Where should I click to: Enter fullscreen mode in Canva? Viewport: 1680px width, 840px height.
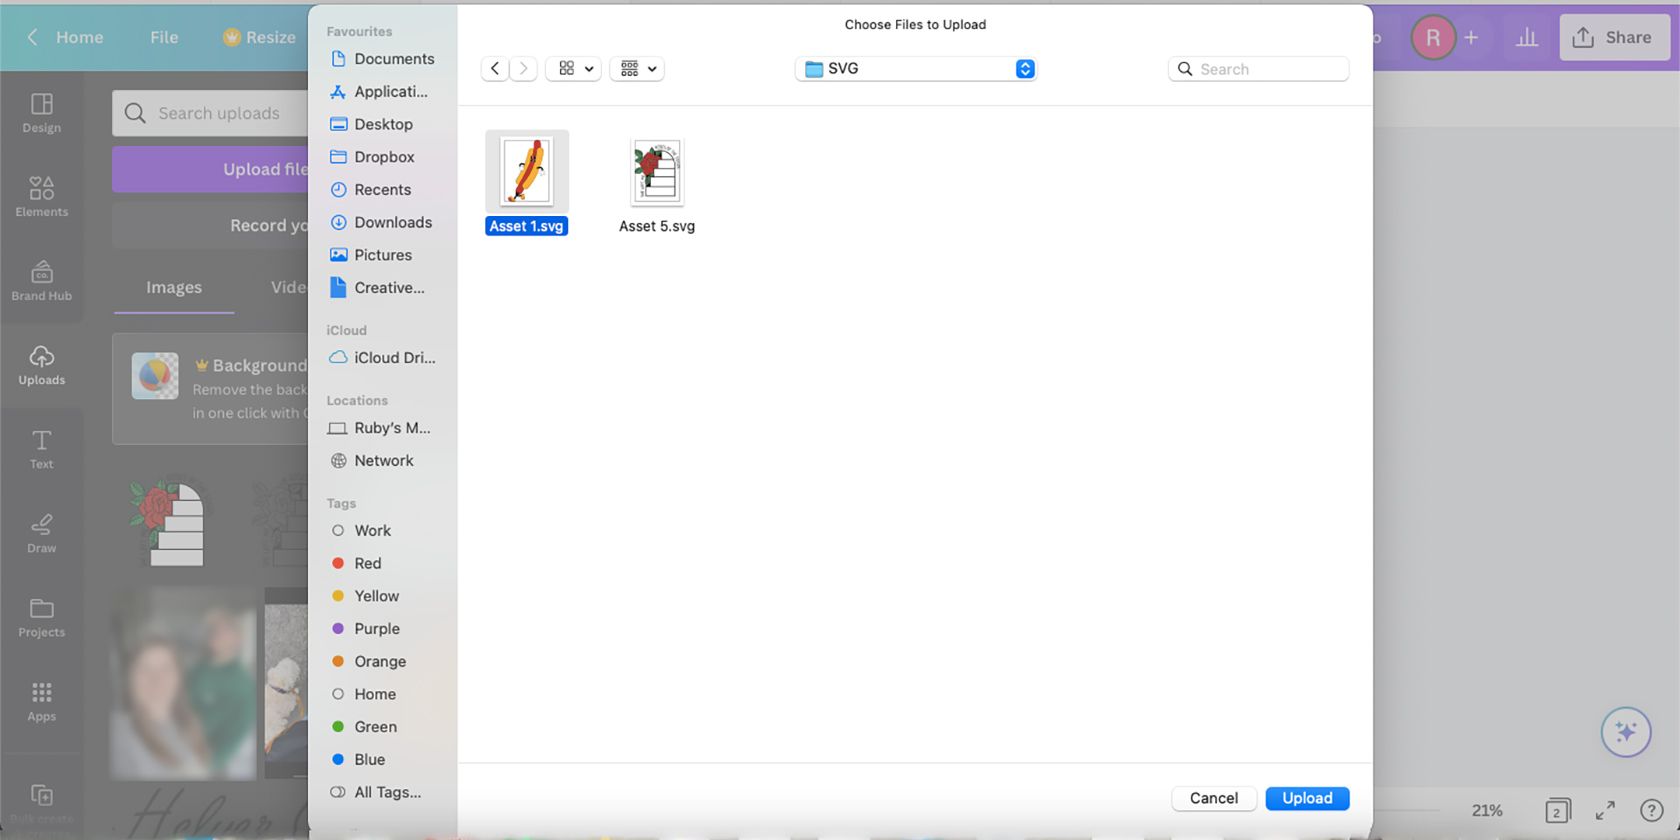click(x=1605, y=810)
